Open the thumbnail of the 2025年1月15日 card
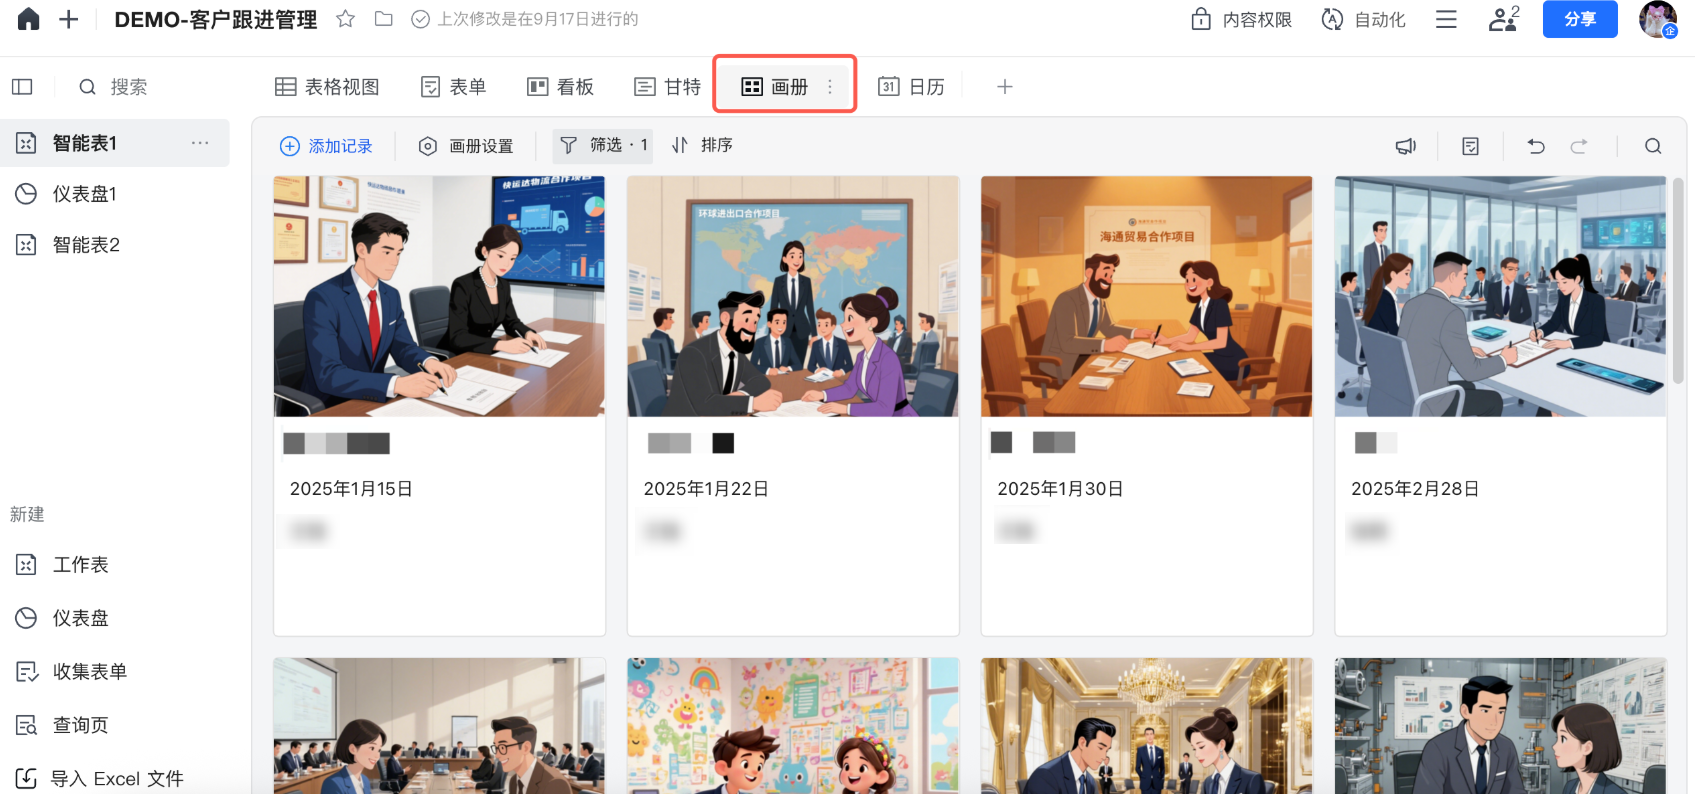Screen dimensions: 1695x794 tap(440, 297)
